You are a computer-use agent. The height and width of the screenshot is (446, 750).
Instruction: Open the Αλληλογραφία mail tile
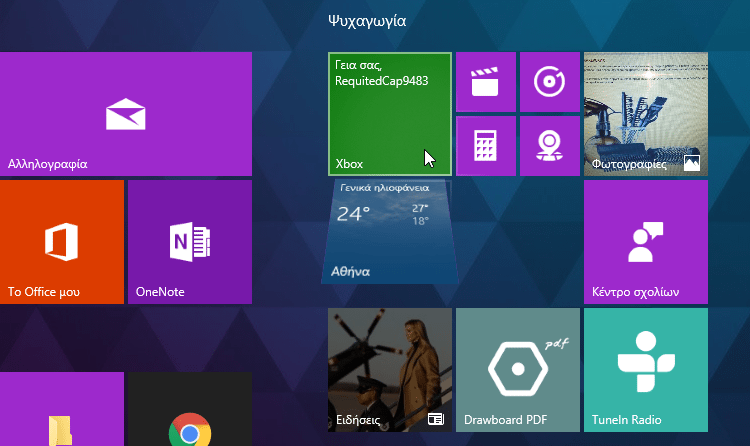tap(126, 114)
